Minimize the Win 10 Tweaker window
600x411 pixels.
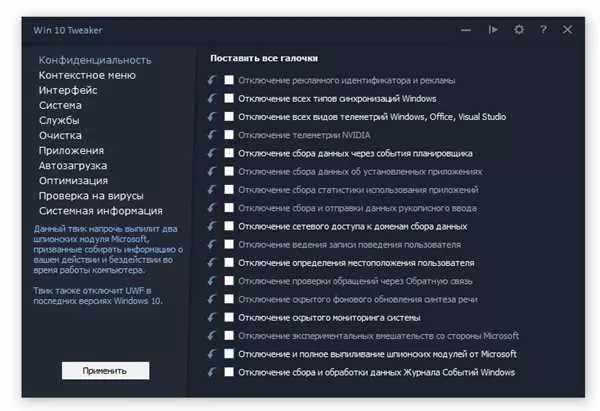(466, 30)
